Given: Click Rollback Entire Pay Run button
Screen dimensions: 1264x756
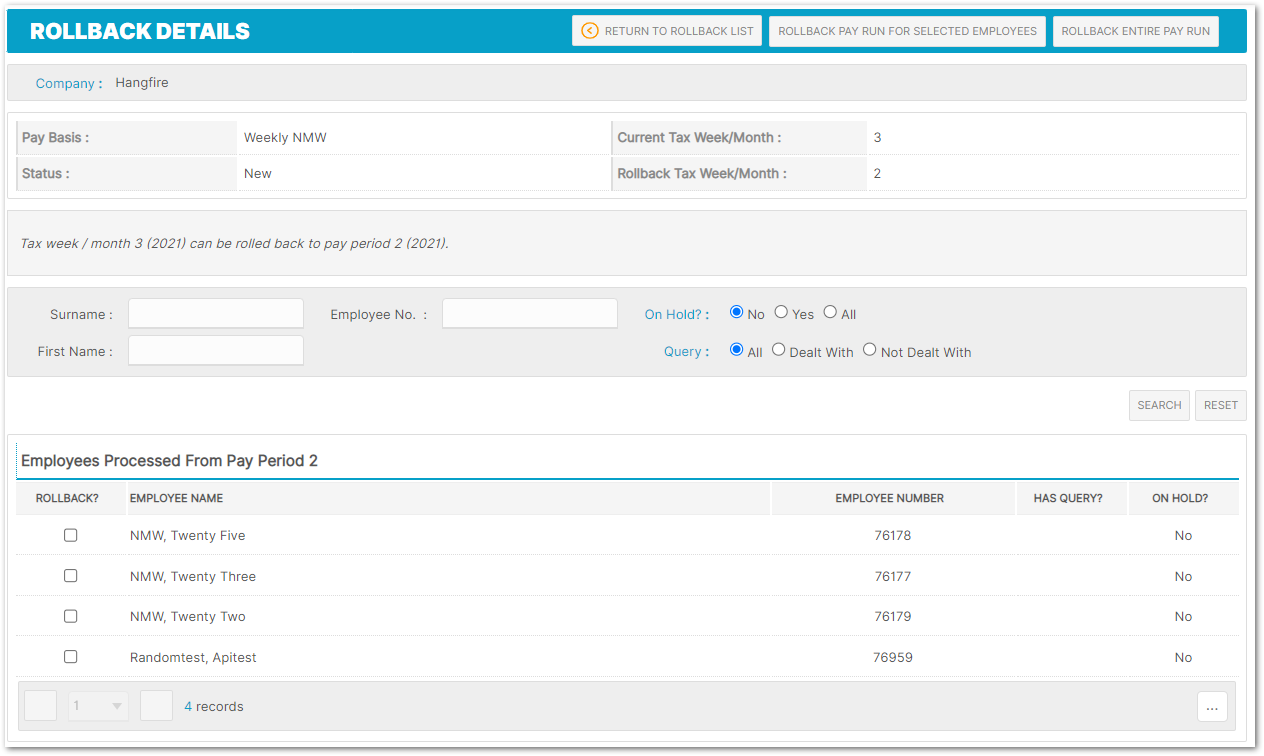Looking at the screenshot, I should pyautogui.click(x=1135, y=31).
